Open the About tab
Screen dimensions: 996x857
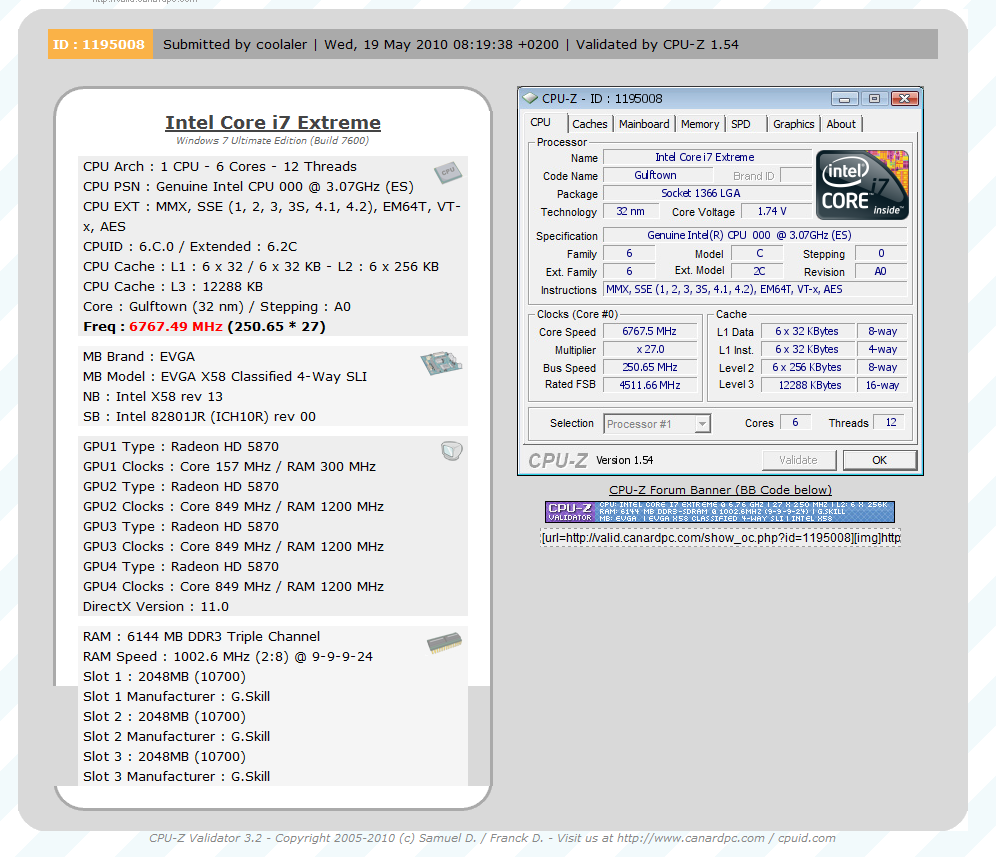click(x=841, y=124)
